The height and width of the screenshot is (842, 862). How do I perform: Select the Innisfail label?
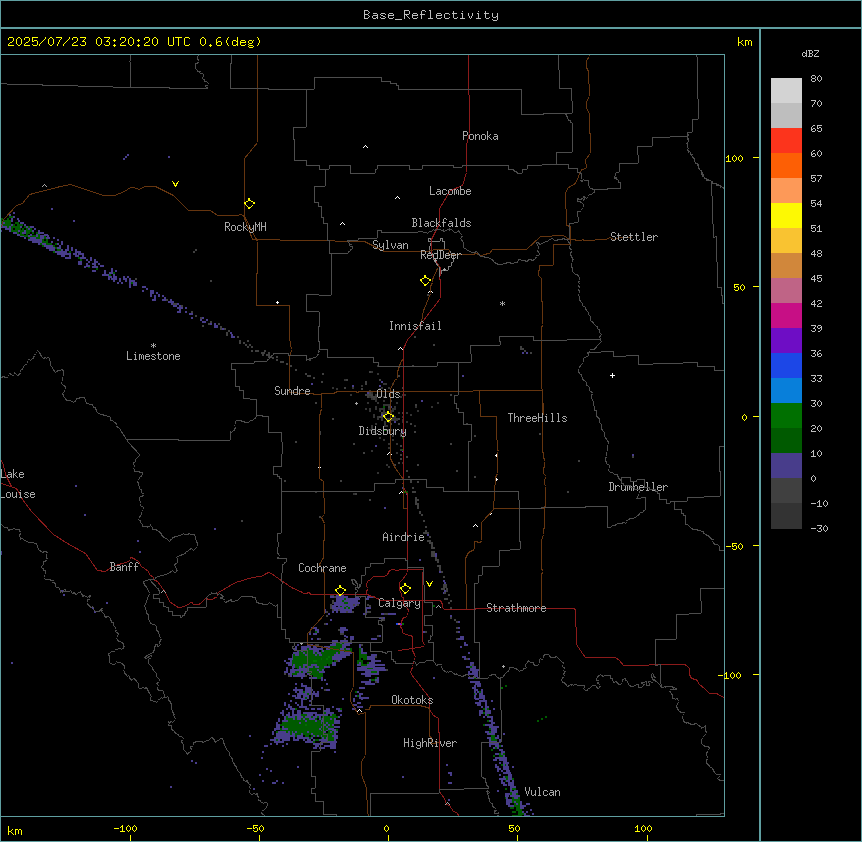(415, 326)
